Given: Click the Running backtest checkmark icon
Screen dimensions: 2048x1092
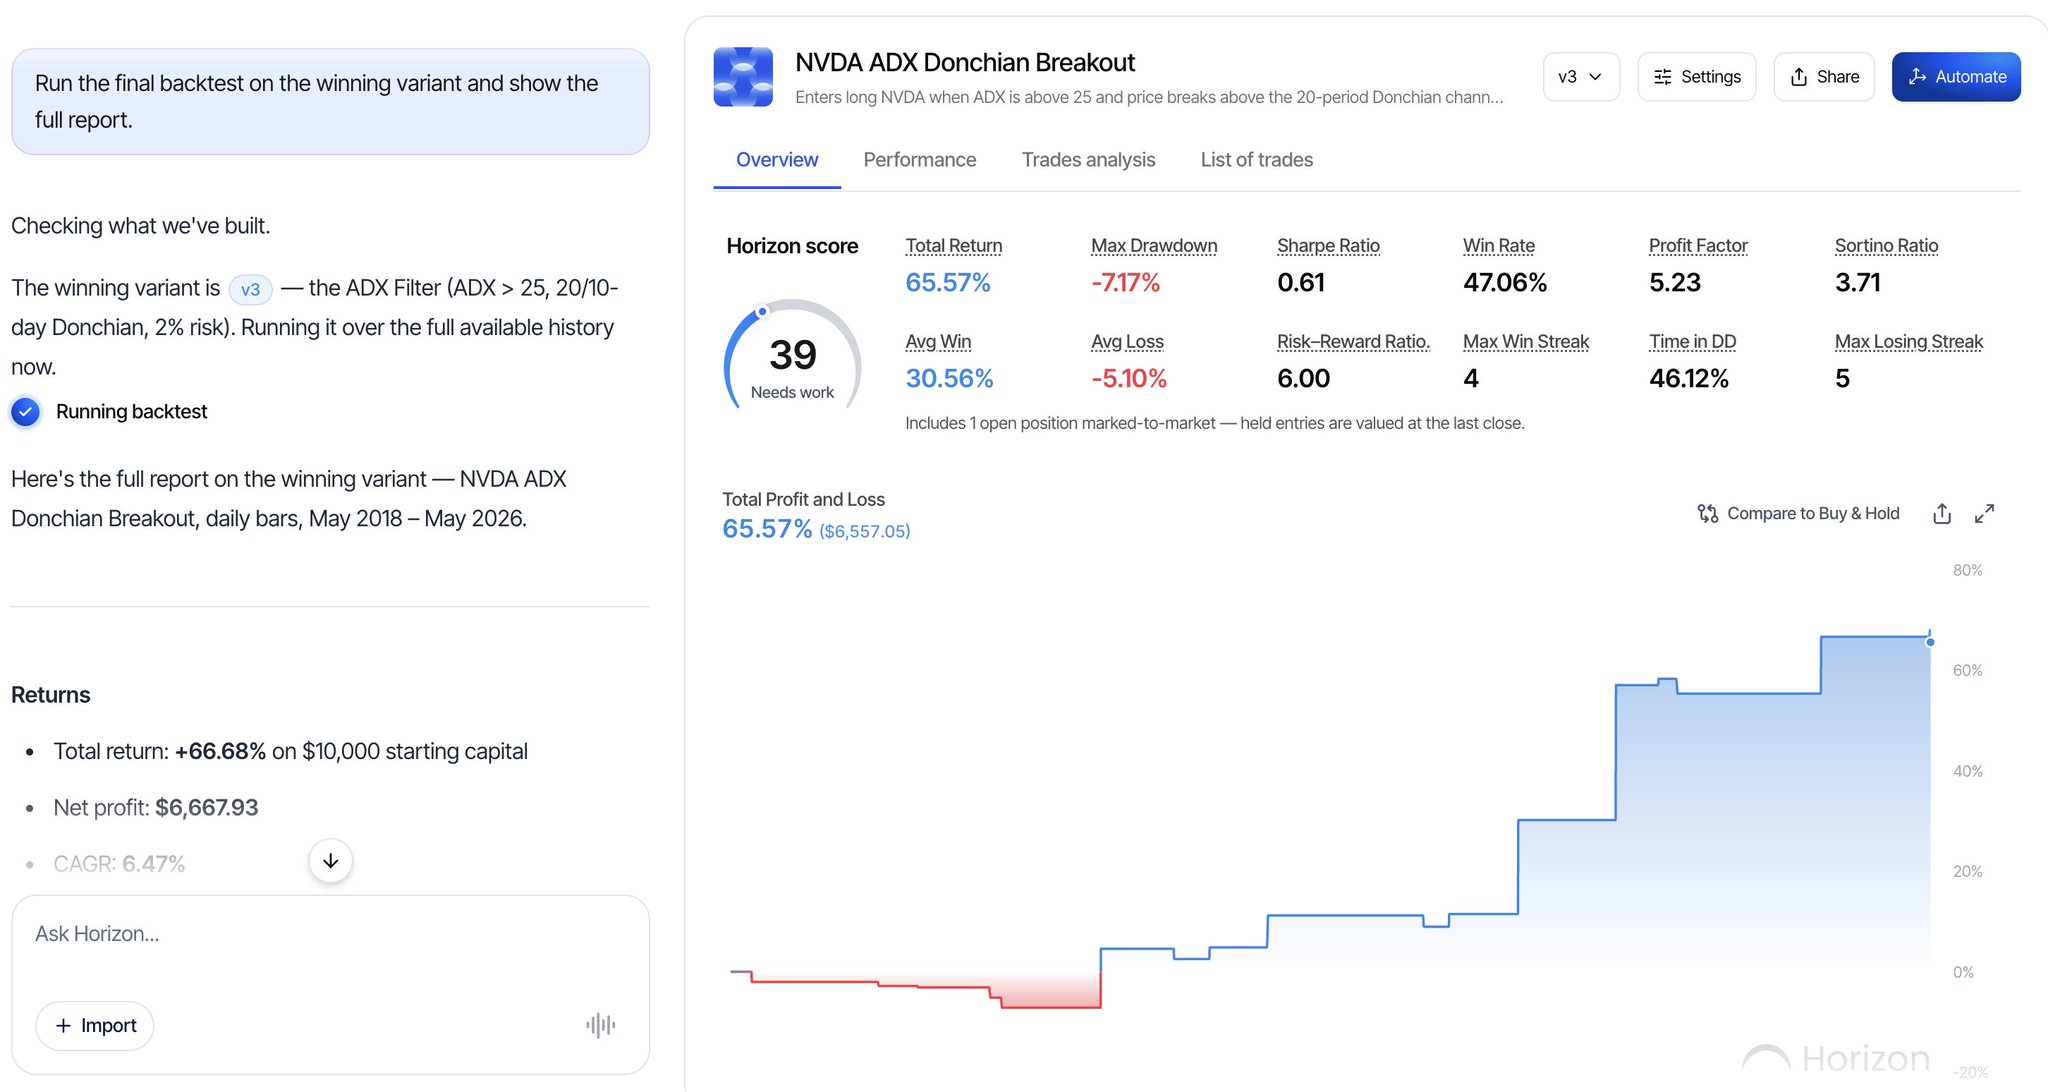Looking at the screenshot, I should 26,412.
